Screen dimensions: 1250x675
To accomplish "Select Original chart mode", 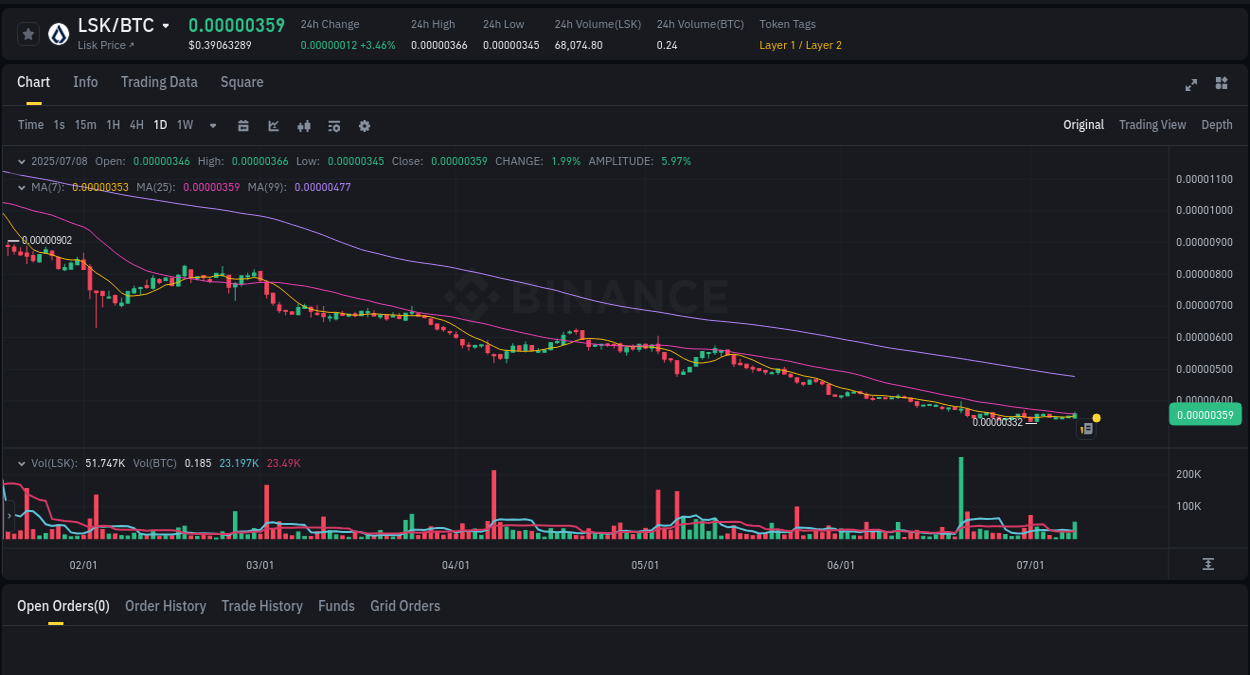I will click(x=1083, y=125).
